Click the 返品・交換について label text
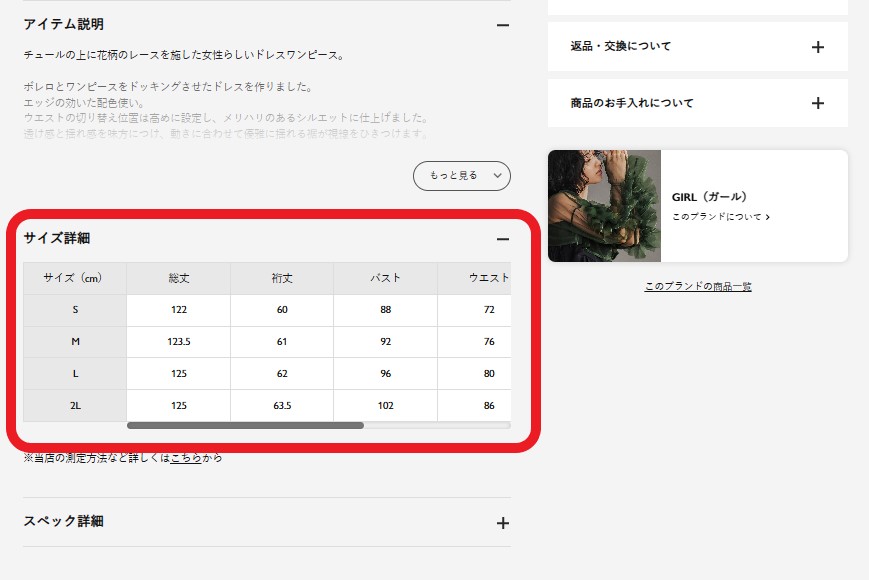Screen dimensions: 869x580 click(x=621, y=47)
